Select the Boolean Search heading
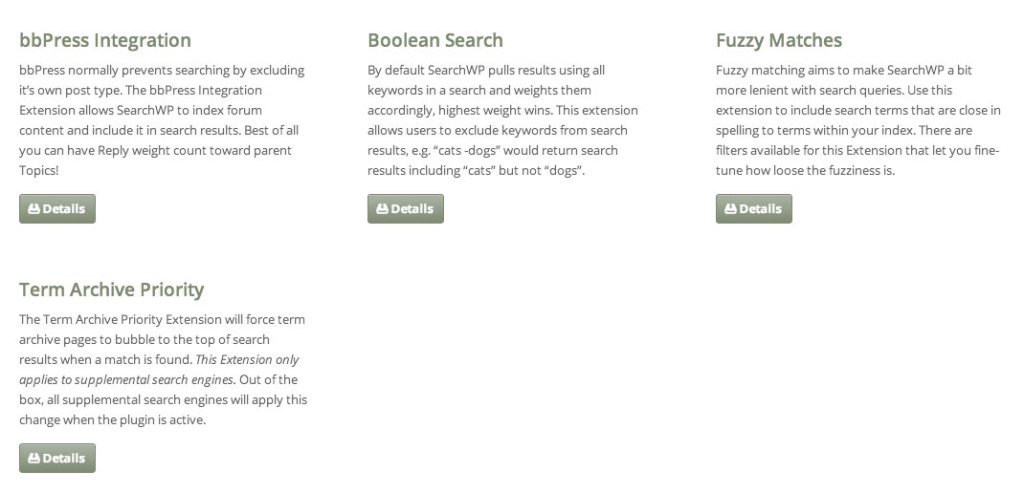The height and width of the screenshot is (493, 1024). 436,40
